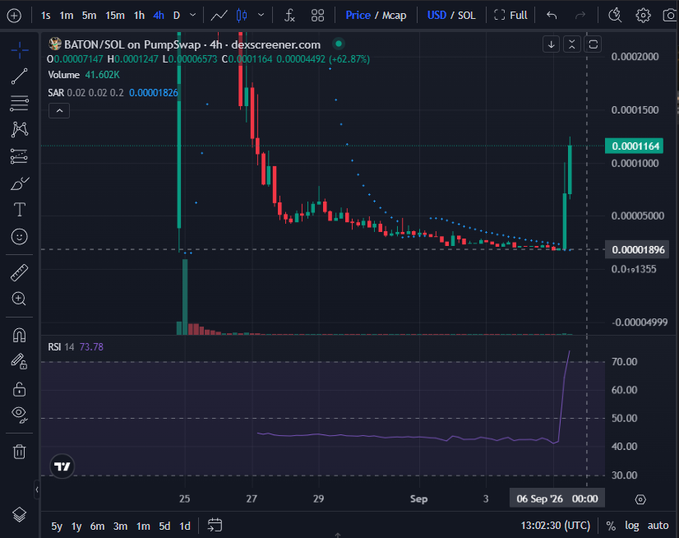Click the SAR indicator legend label
Viewport: 679px width, 538px height.
pyautogui.click(x=56, y=93)
